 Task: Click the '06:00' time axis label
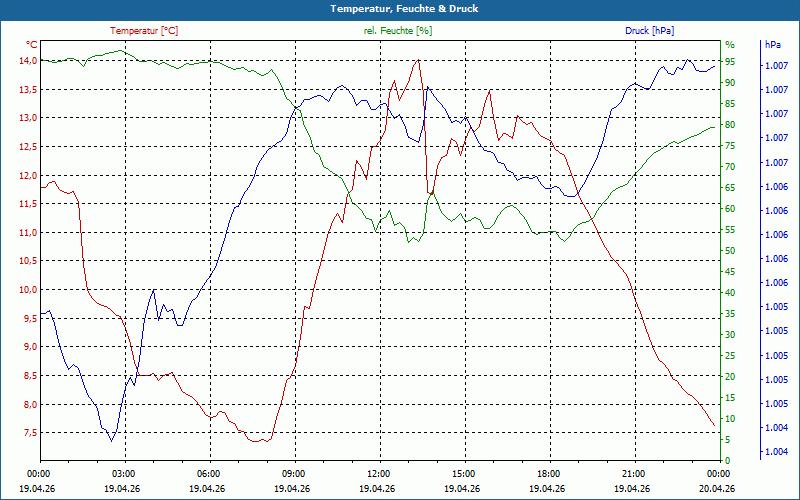coord(208,473)
